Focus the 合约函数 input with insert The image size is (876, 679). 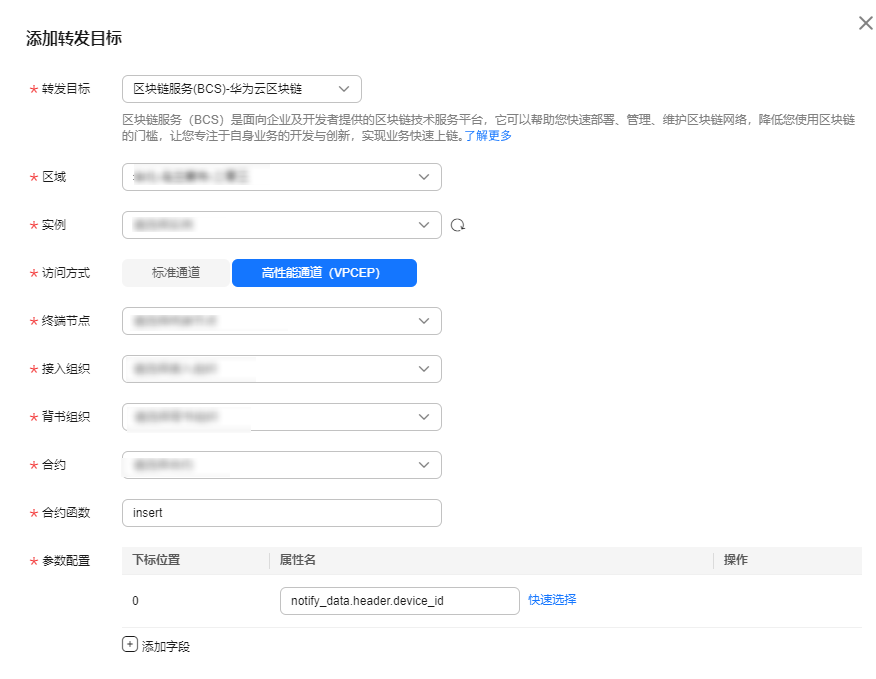(x=282, y=513)
